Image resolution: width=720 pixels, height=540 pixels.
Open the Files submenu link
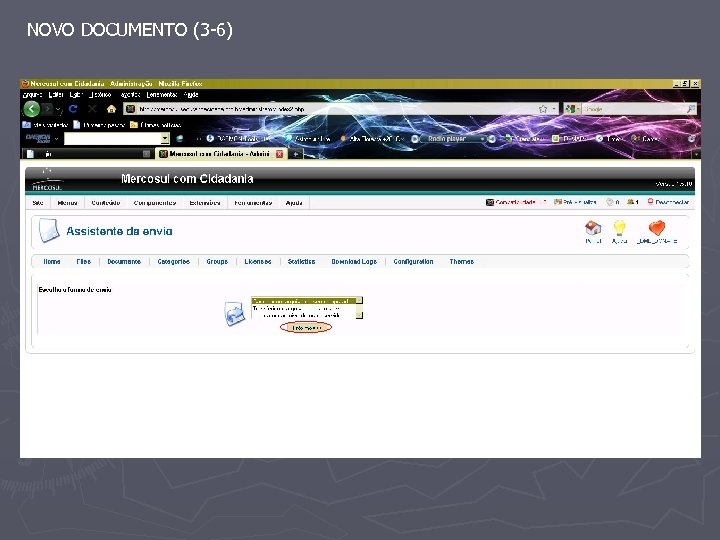pos(84,262)
